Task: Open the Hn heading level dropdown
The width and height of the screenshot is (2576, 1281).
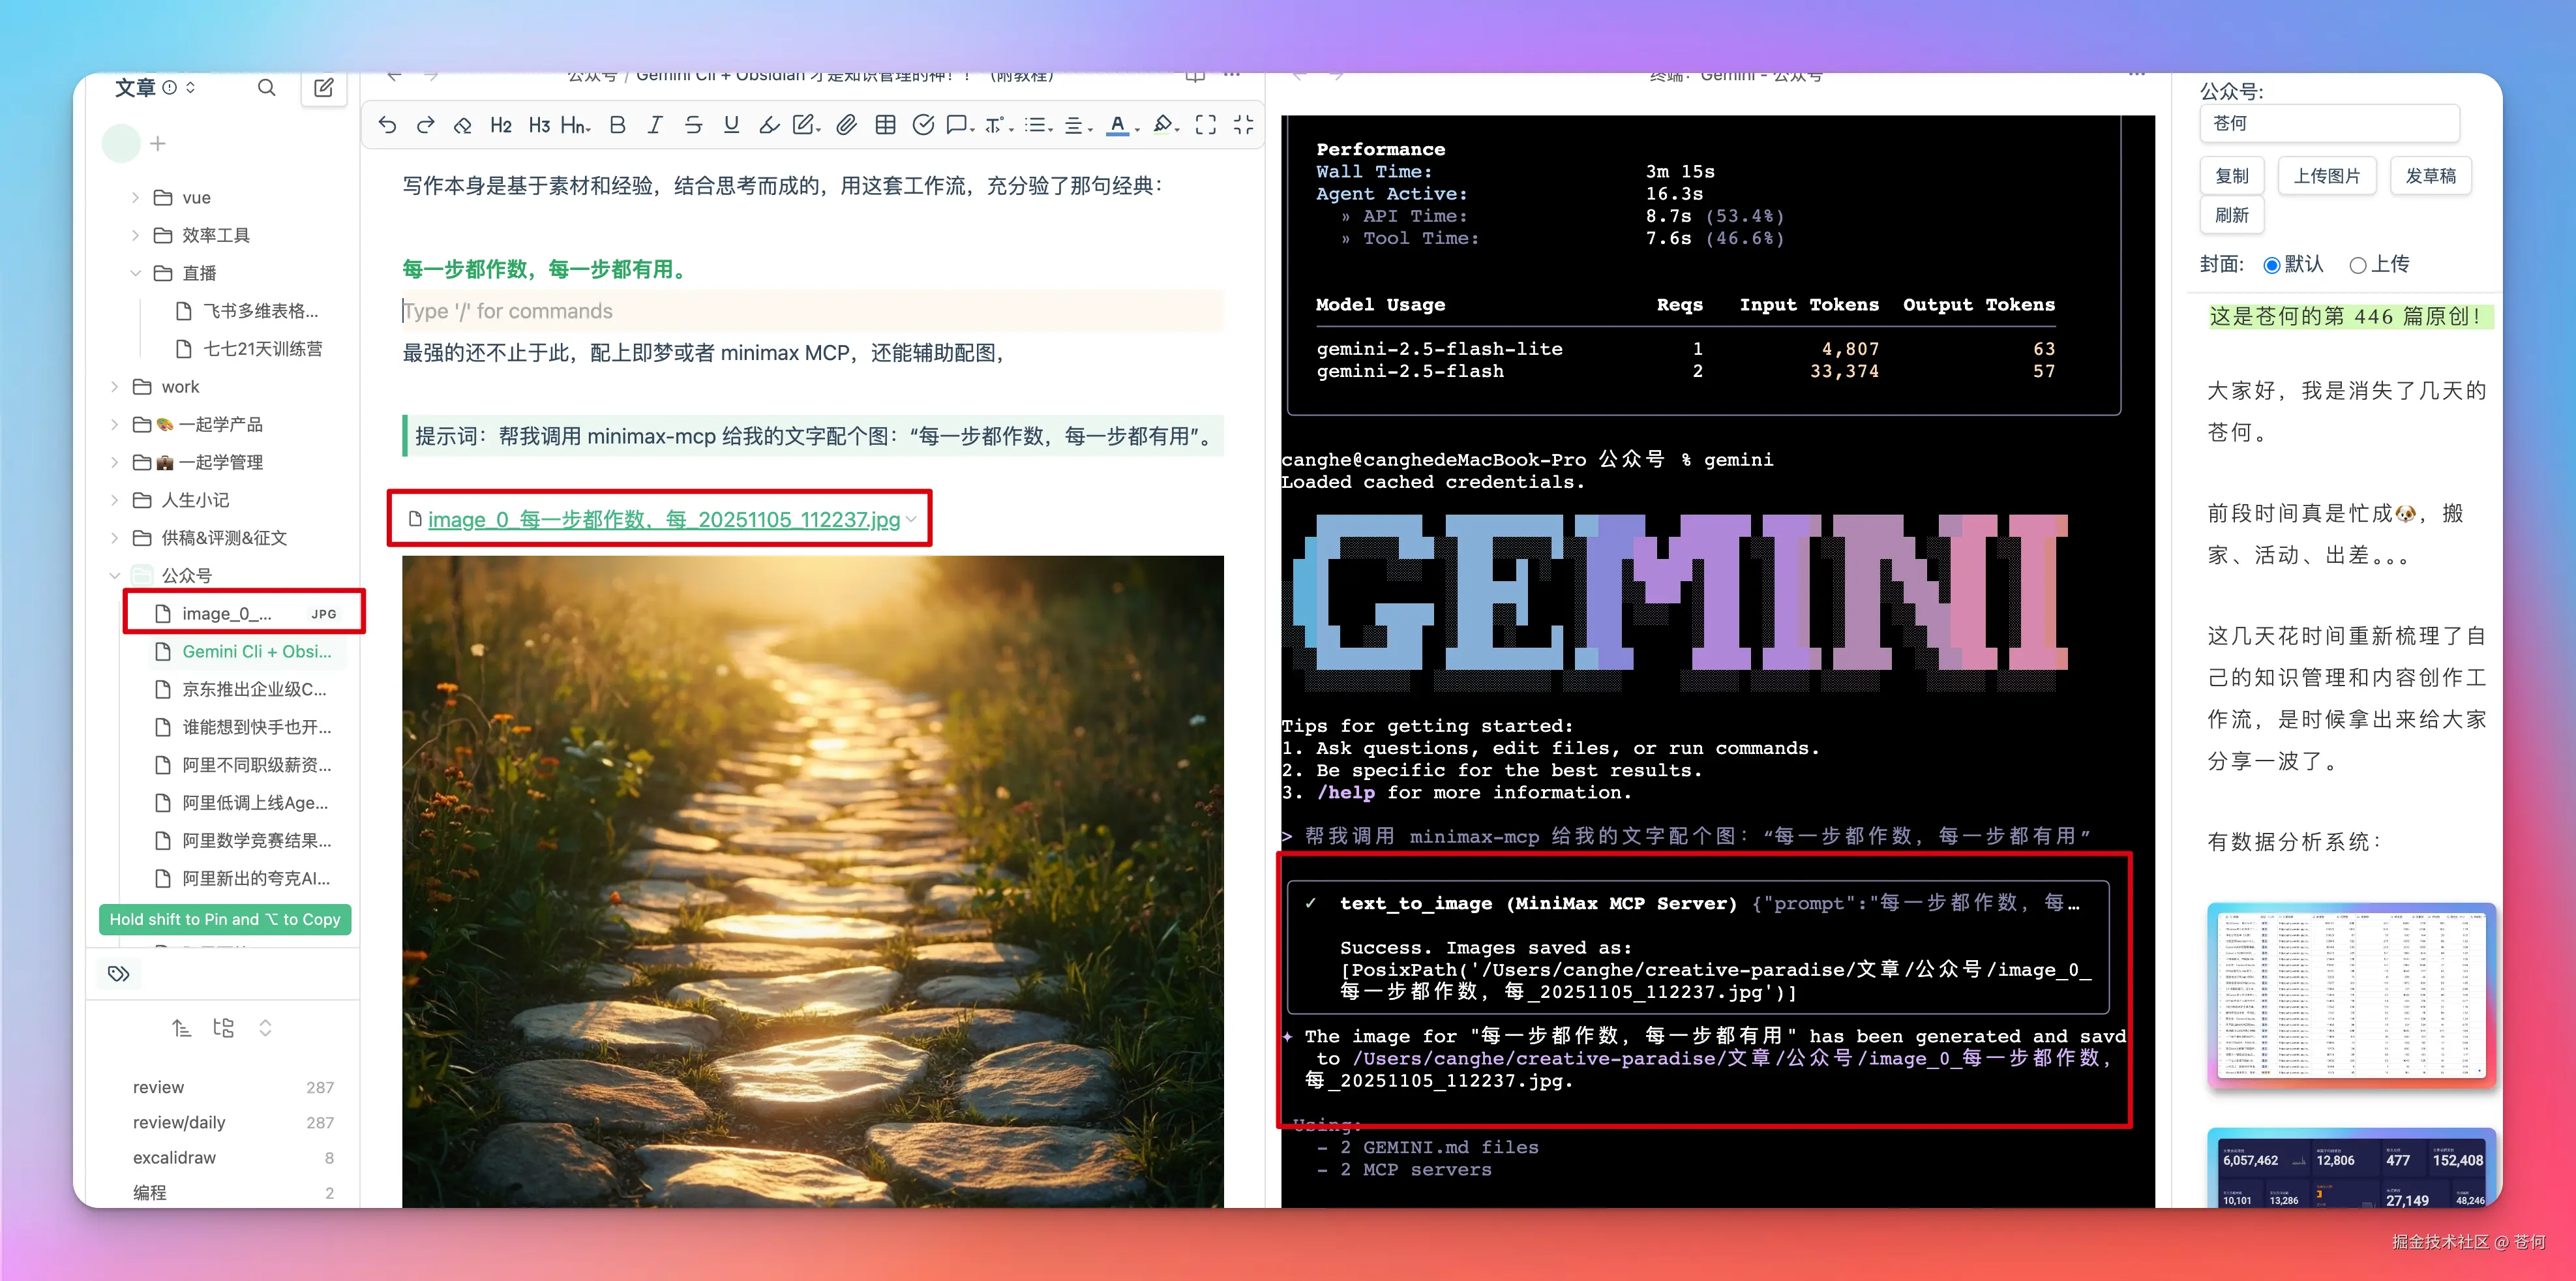Action: (x=575, y=125)
